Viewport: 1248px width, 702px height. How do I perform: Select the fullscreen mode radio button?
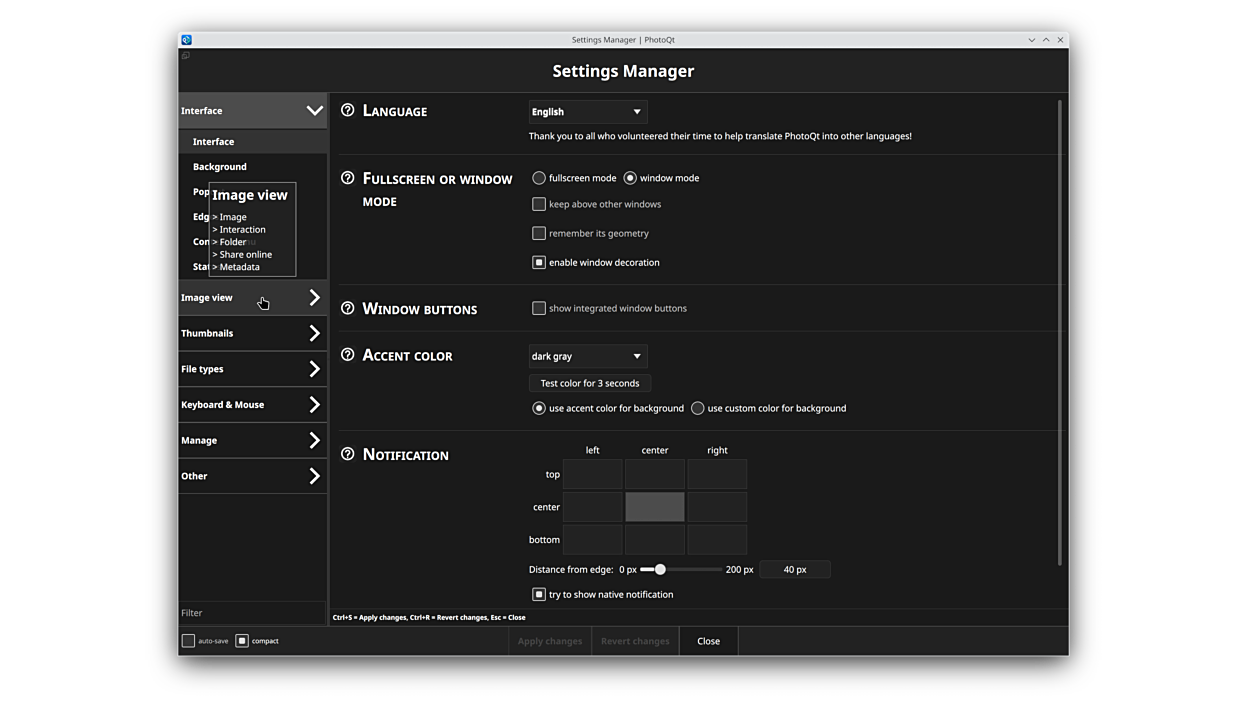pos(539,178)
